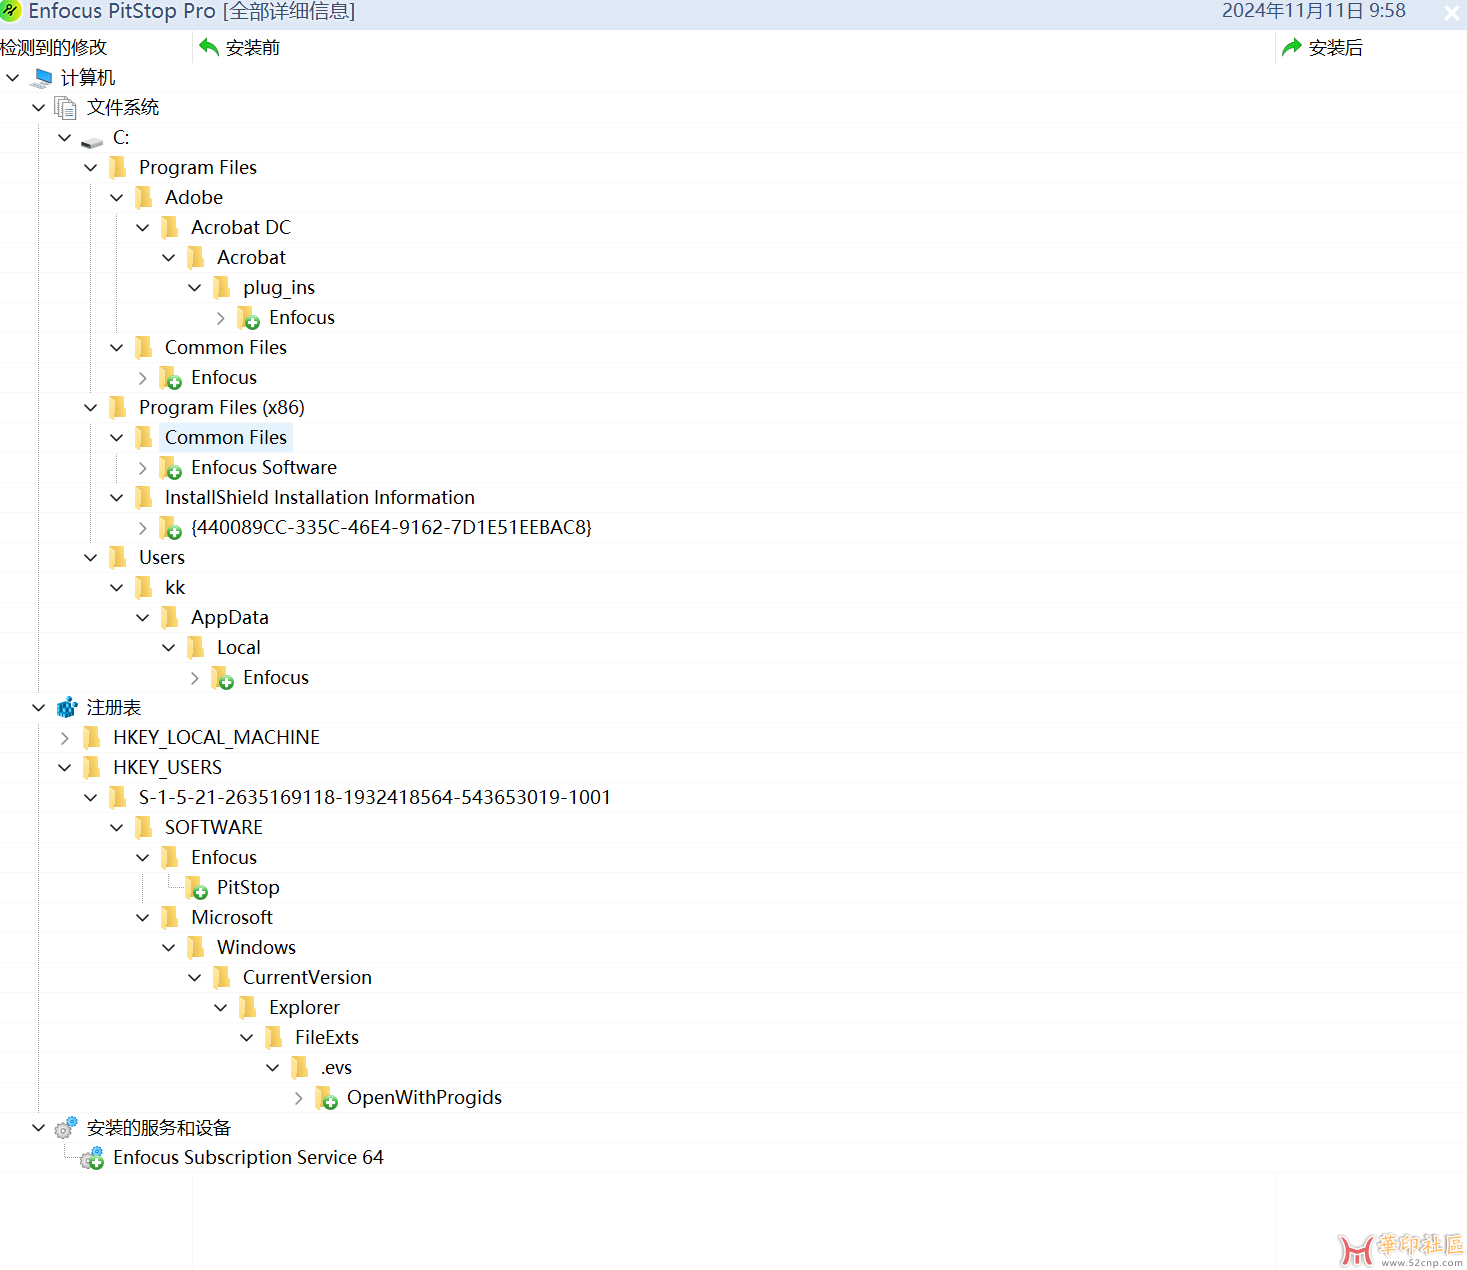Expand the HKEY_LOCAL_MACHINE registry key
The width and height of the screenshot is (1467, 1270).
pyautogui.click(x=65, y=738)
